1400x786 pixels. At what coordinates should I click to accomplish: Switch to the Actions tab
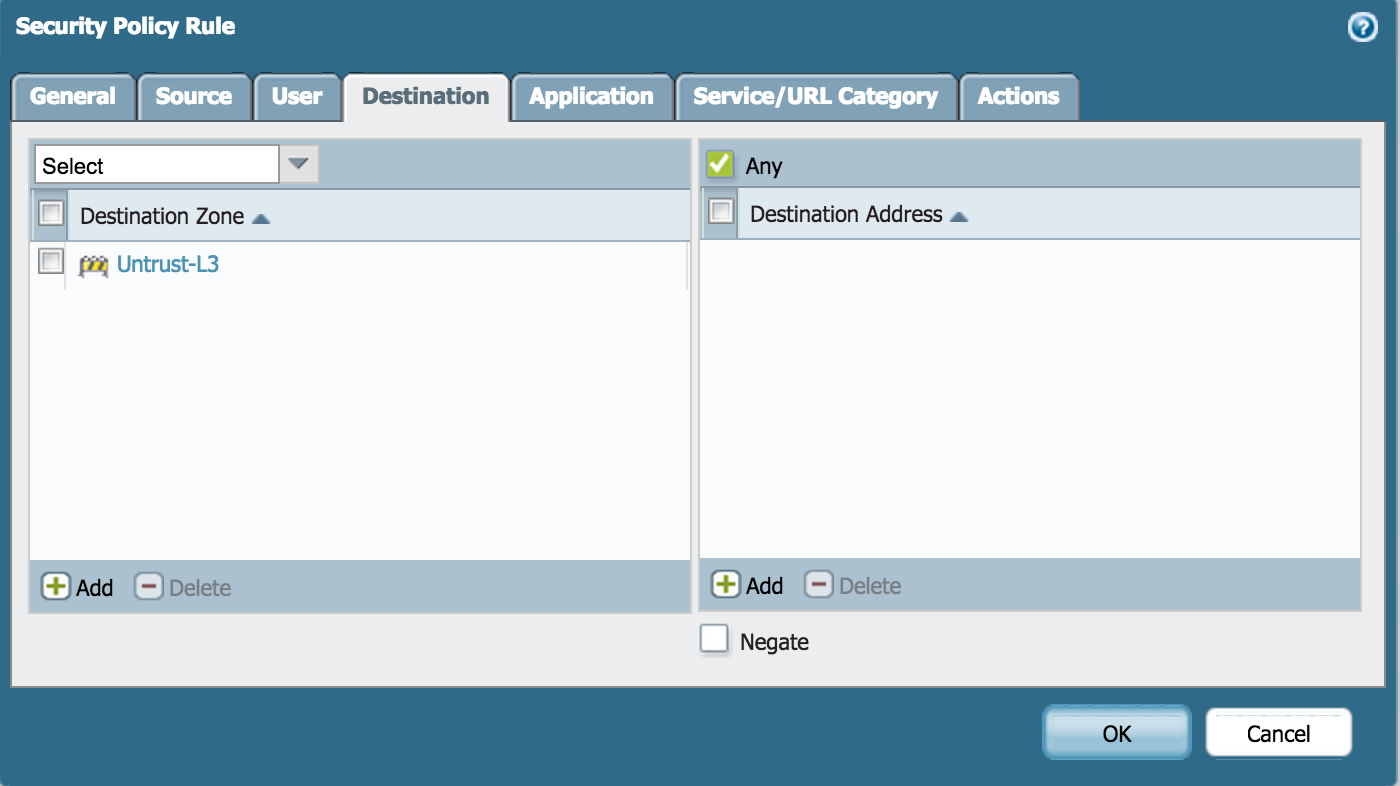[x=1019, y=96]
